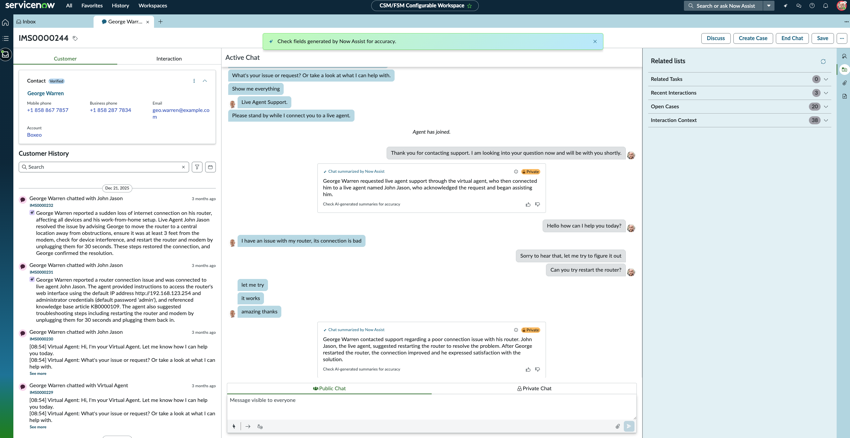Click the quick responses icon in chat composer

260,426
